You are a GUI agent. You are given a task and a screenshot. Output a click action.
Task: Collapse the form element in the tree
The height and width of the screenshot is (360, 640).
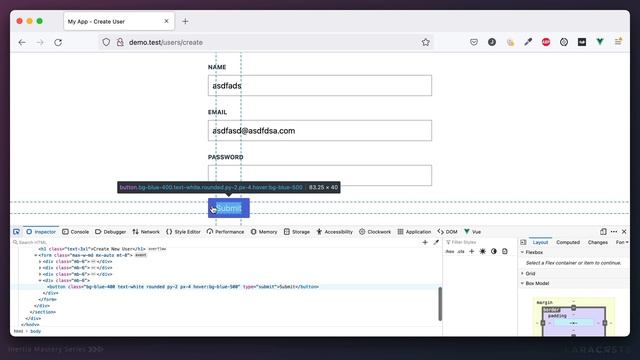(36, 255)
